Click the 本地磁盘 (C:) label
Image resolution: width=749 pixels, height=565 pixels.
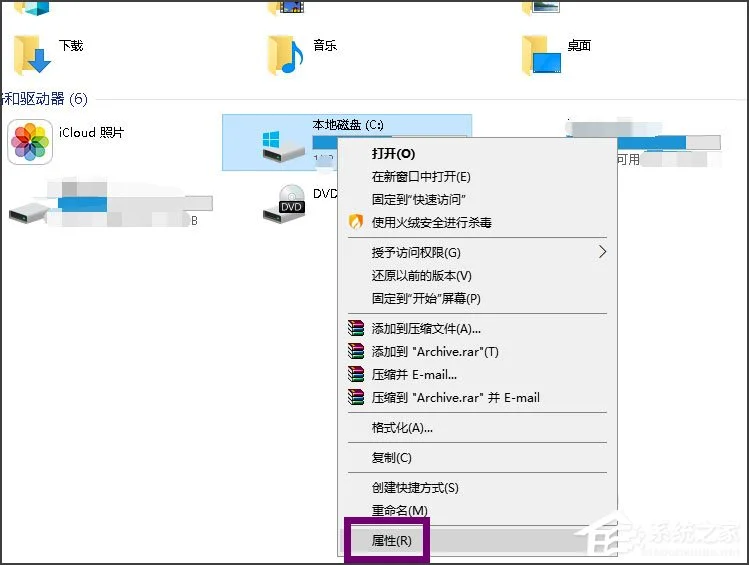[x=348, y=125]
